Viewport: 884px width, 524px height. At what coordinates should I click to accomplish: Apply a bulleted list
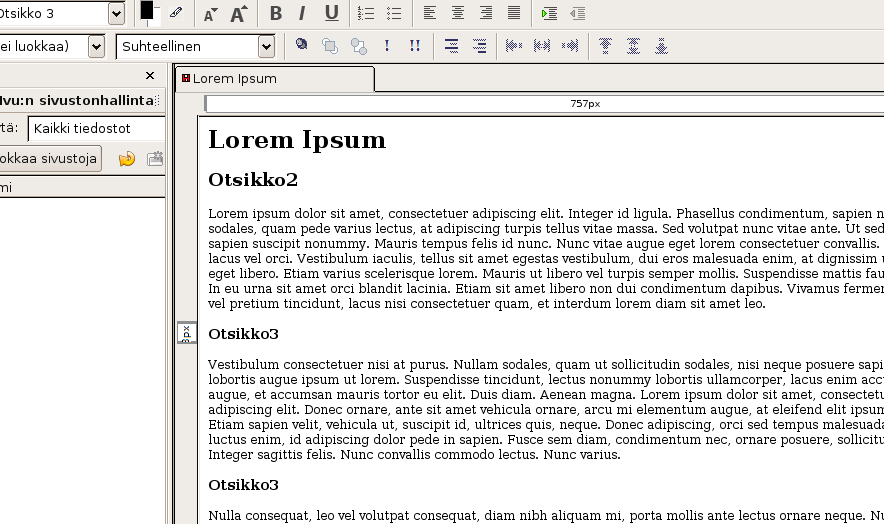pos(394,13)
